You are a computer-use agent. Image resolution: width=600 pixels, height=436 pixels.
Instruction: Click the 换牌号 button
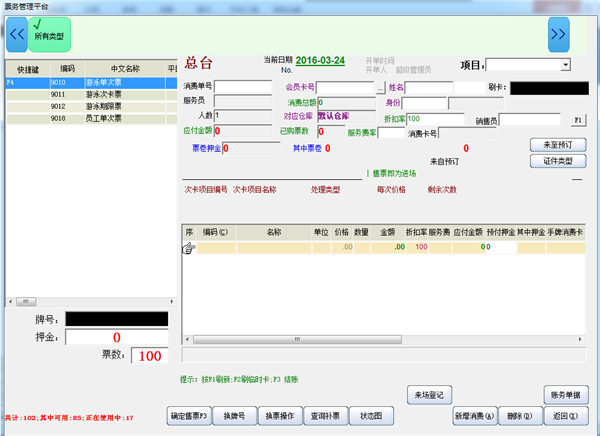coord(234,415)
